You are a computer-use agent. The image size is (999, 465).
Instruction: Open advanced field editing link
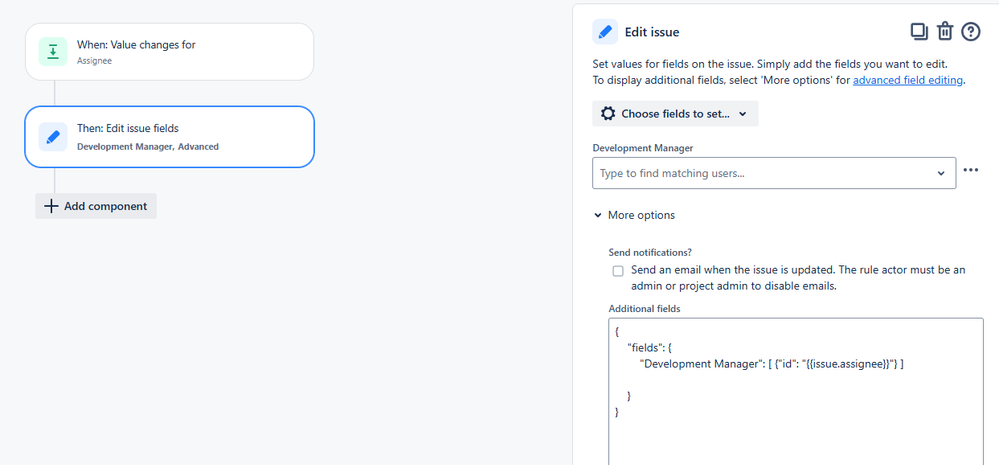tap(907, 80)
